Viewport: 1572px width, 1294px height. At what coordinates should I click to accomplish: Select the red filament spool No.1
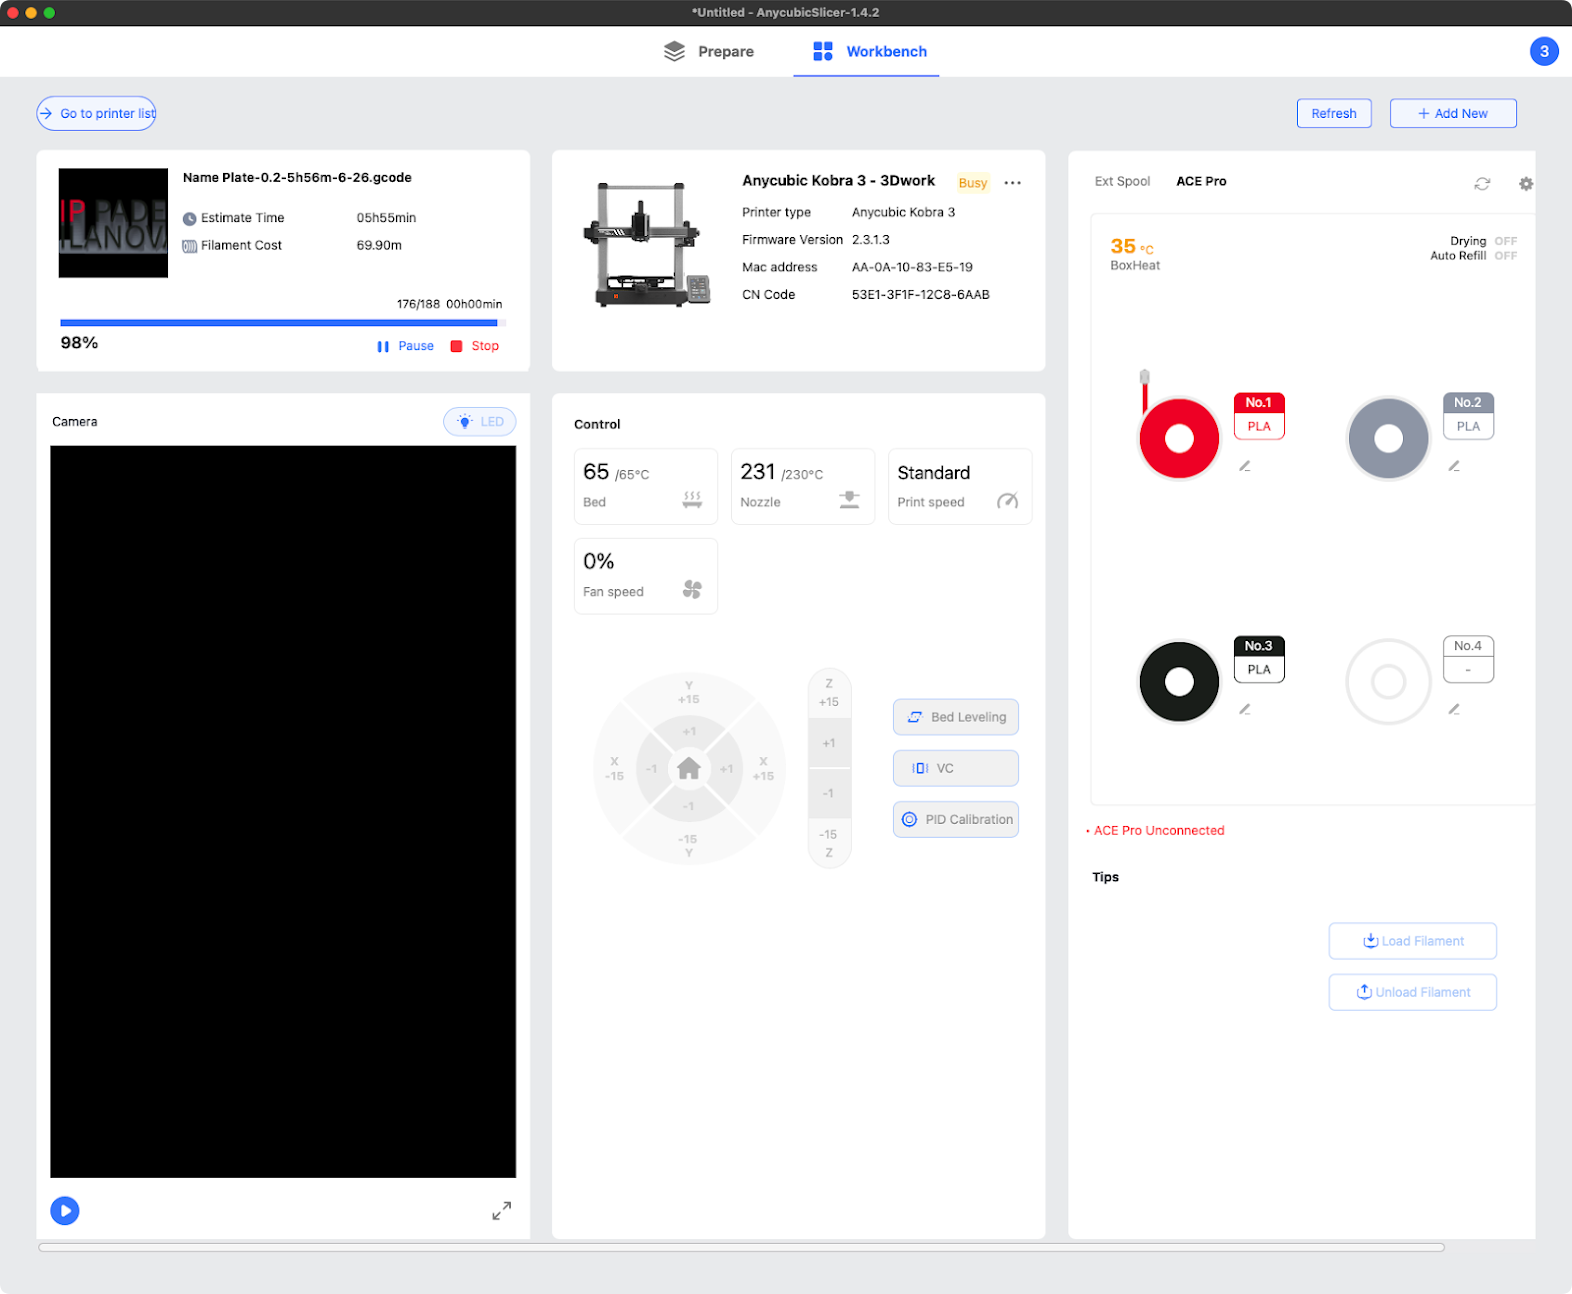1179,438
